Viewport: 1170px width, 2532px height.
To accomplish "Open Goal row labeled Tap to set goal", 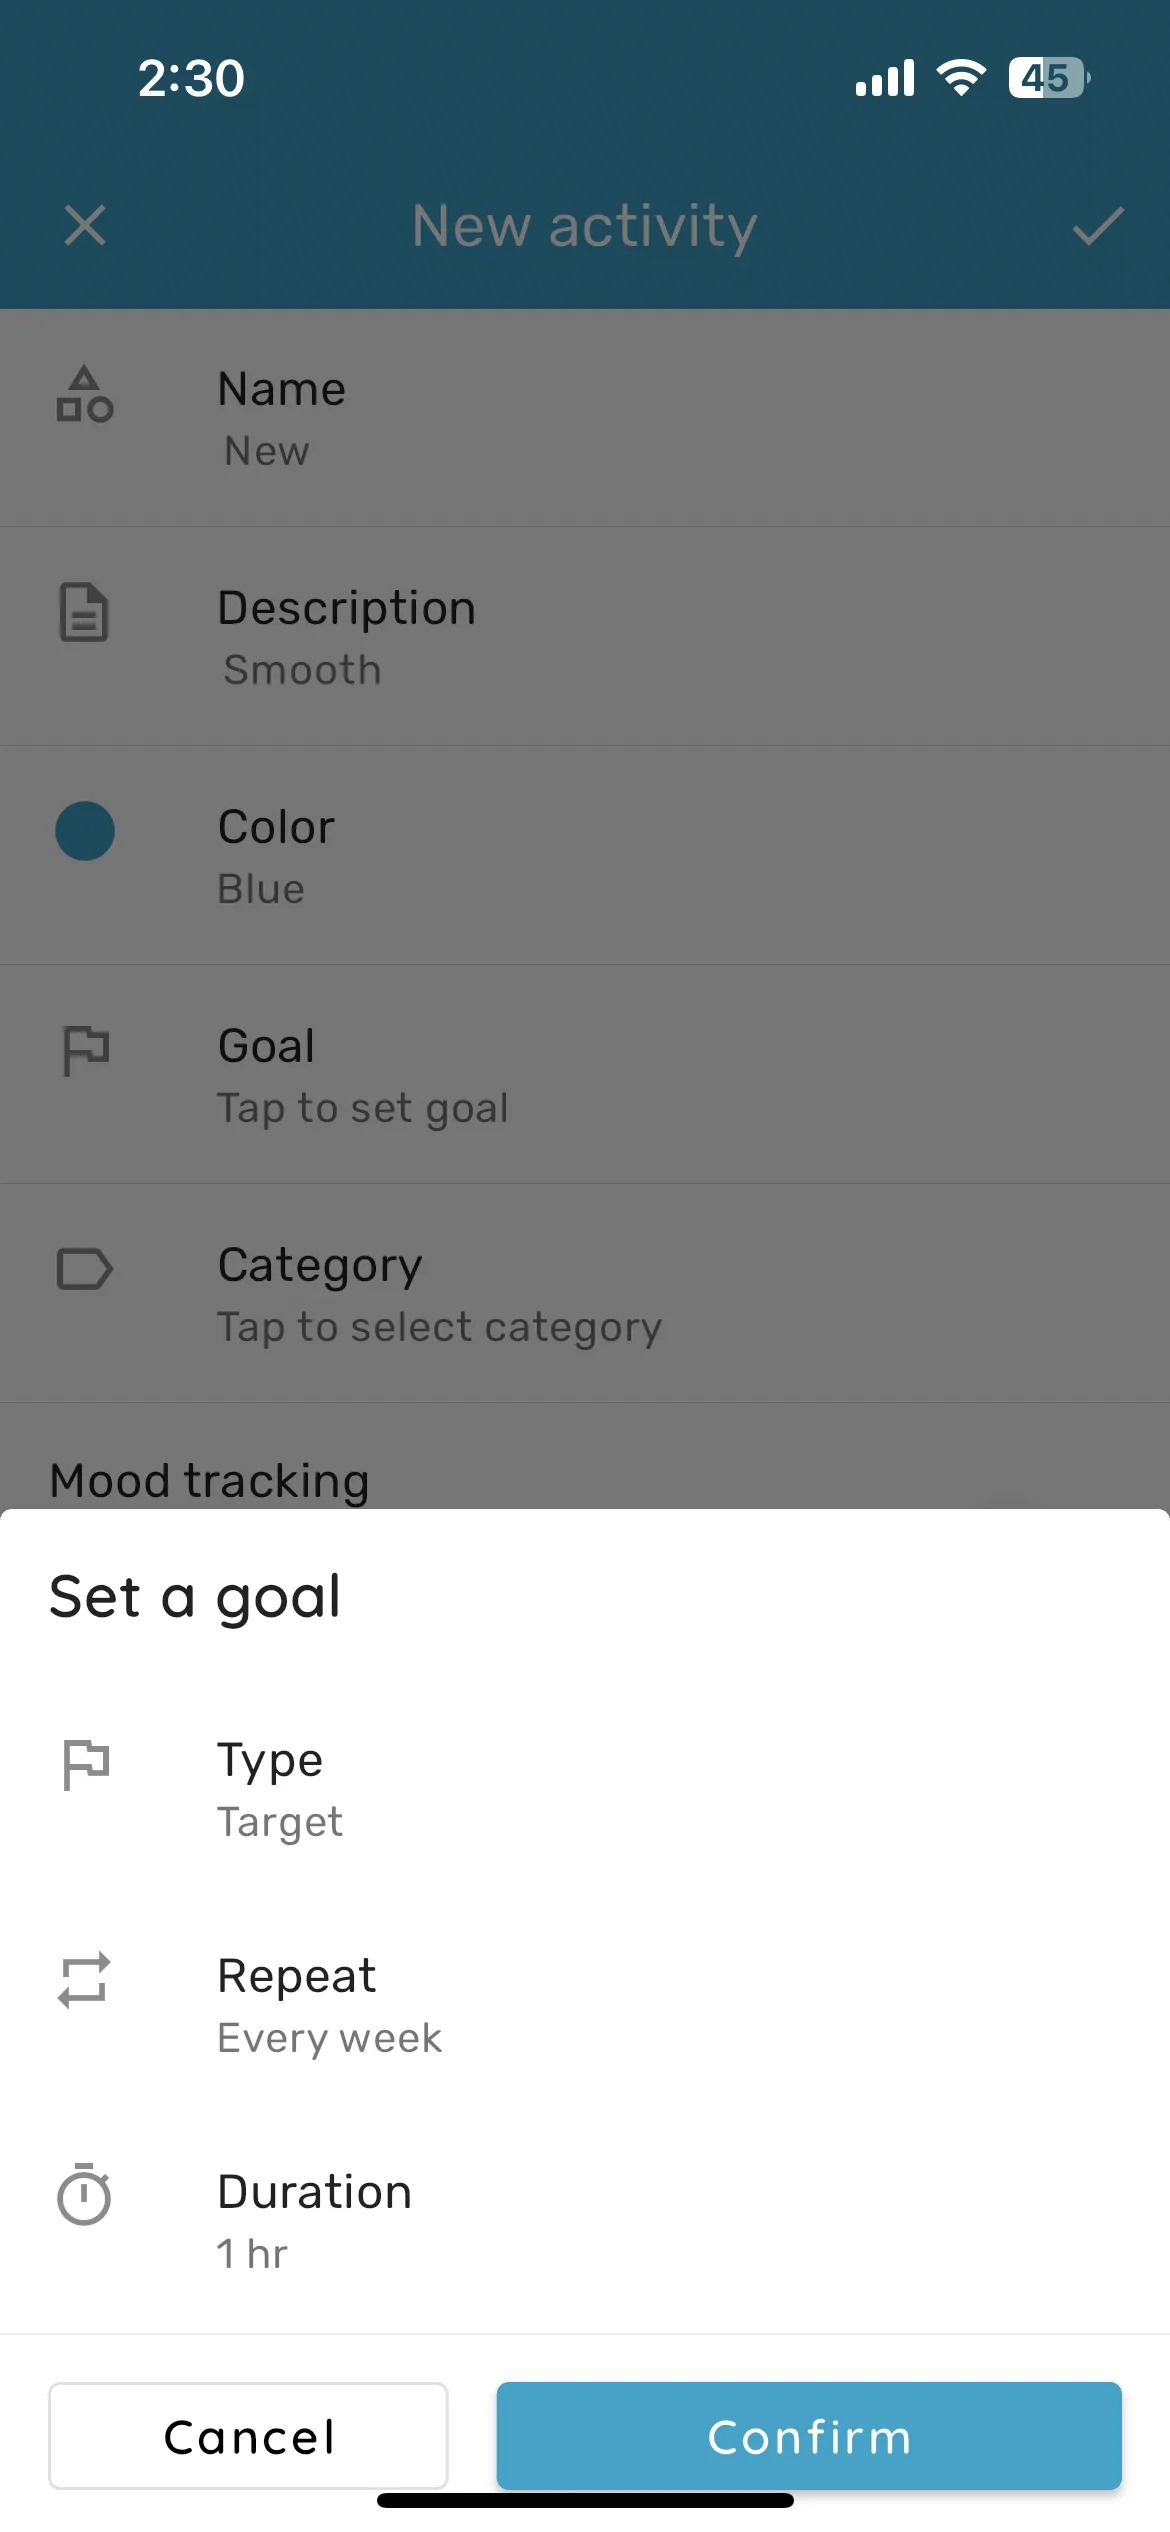I will click(585, 1075).
